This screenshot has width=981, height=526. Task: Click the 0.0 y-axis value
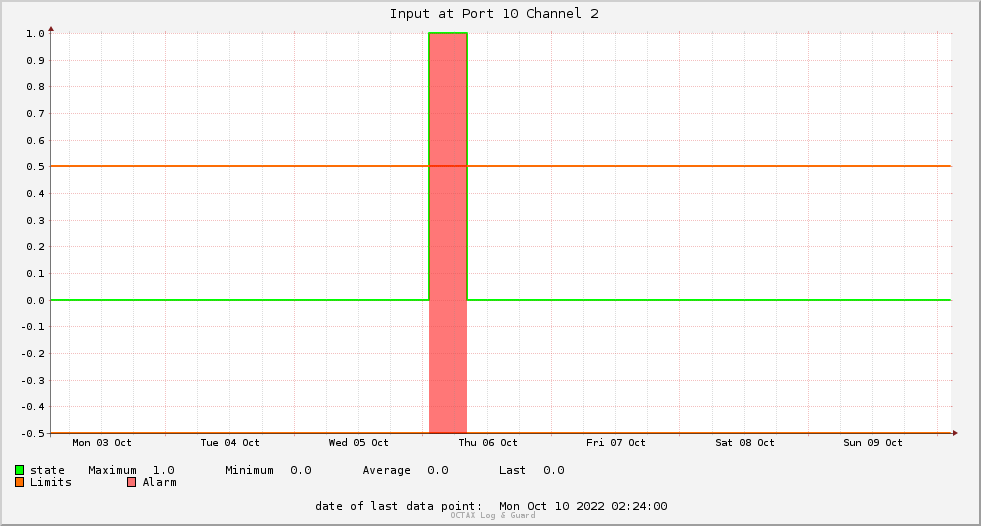(35, 301)
